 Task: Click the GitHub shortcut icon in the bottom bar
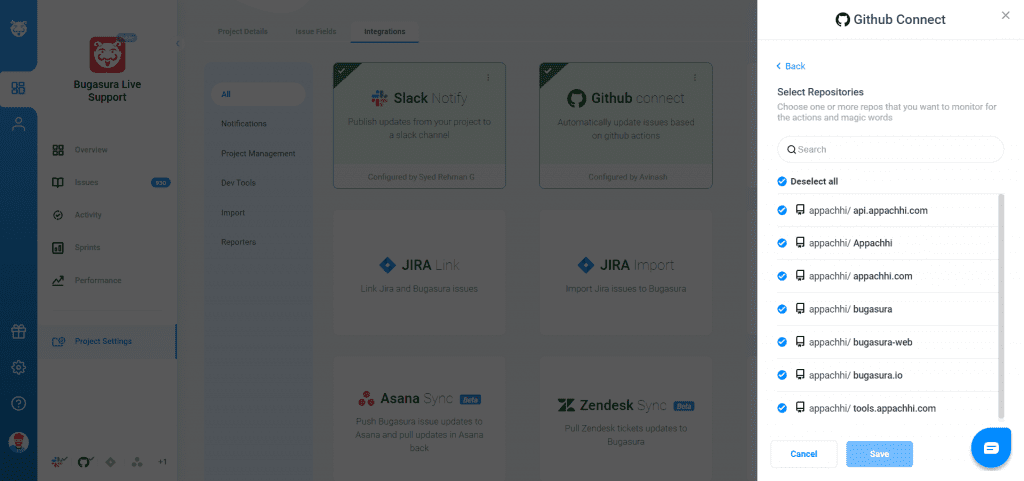[x=84, y=462]
